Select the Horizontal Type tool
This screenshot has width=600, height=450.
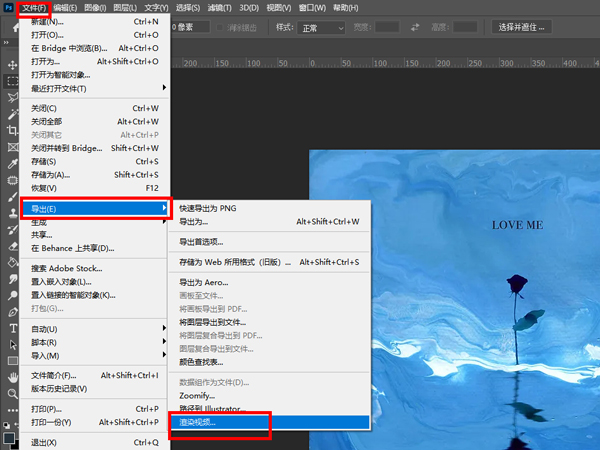pos(12,328)
